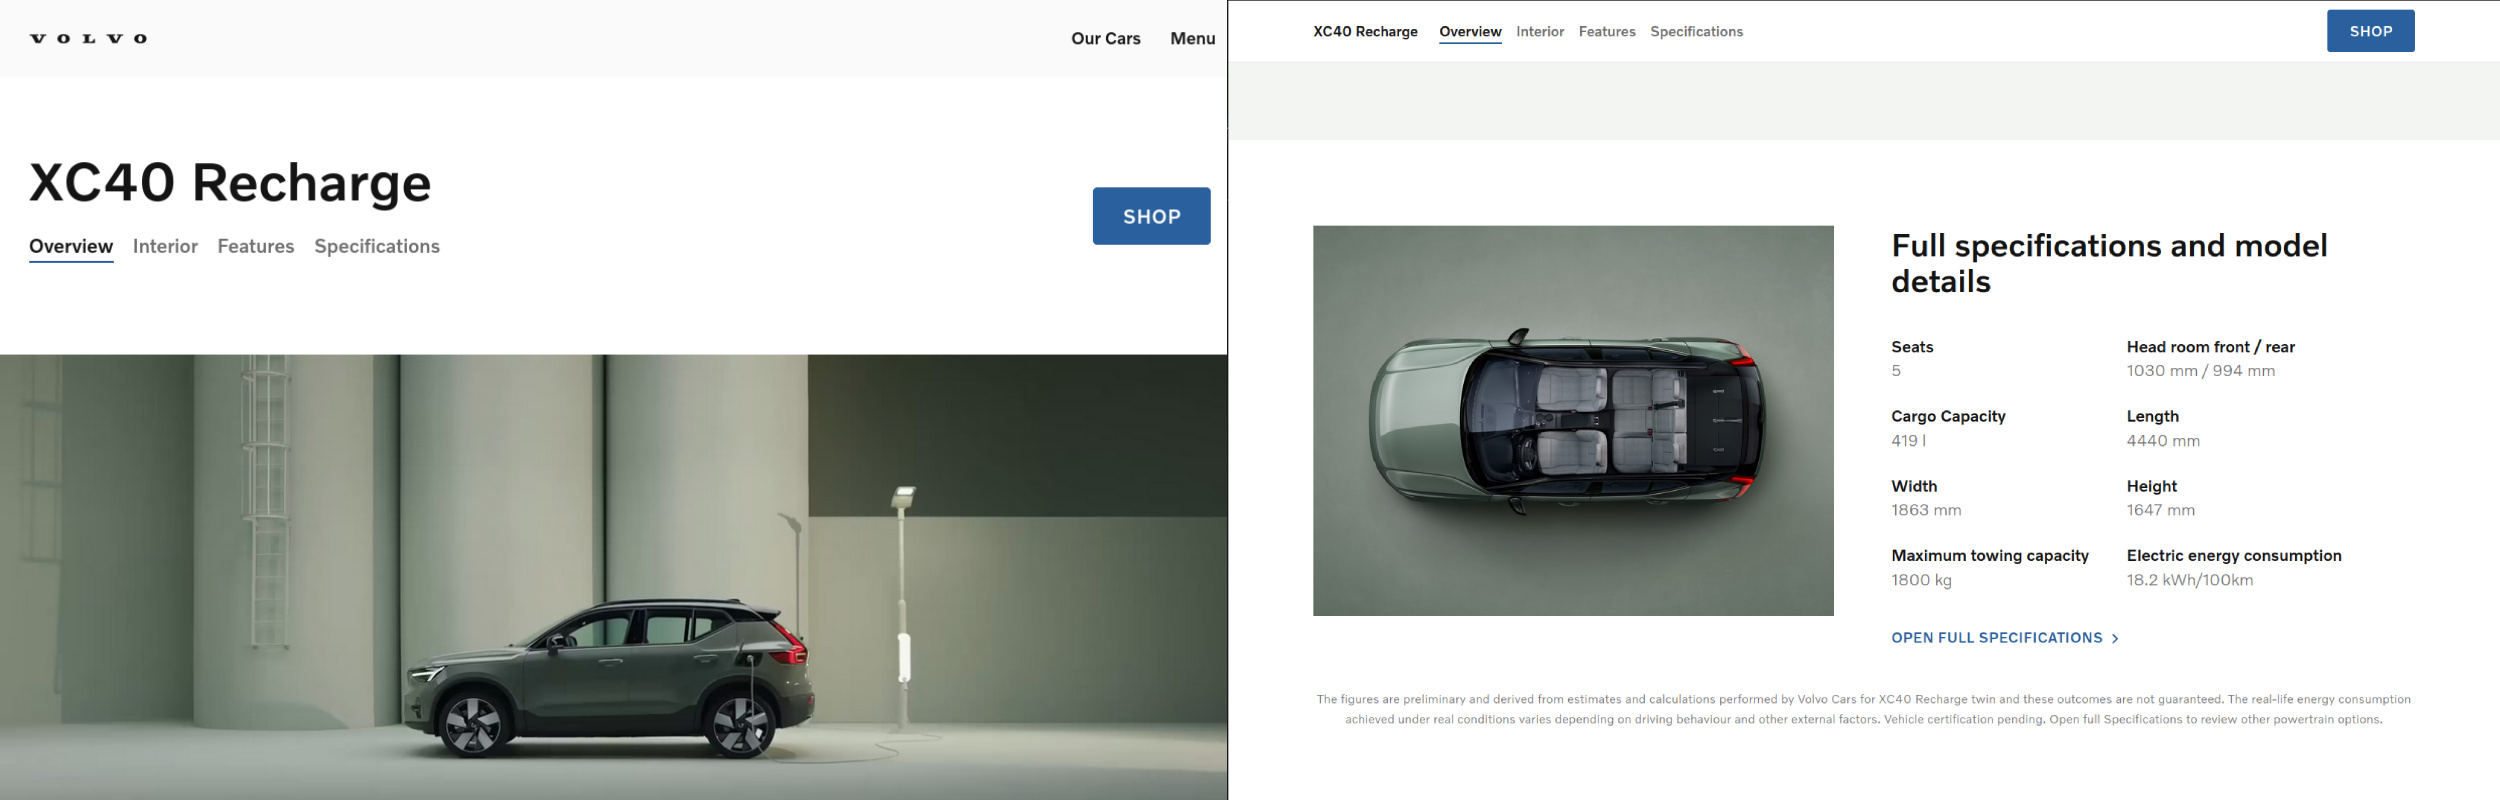The width and height of the screenshot is (2500, 800).
Task: Click the Volvo logo in the header
Action: pos(89,39)
